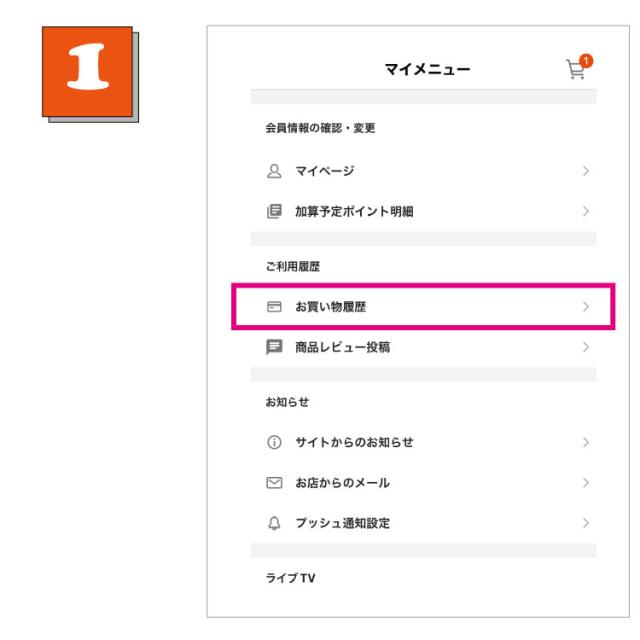Click the info icon beside サイトからのお知らせ
The image size is (640, 640).
coord(274,442)
